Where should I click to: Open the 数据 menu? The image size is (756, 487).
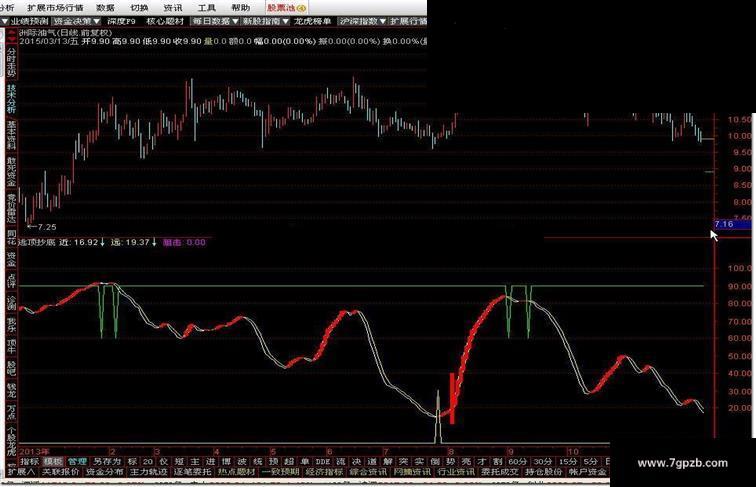(x=105, y=8)
